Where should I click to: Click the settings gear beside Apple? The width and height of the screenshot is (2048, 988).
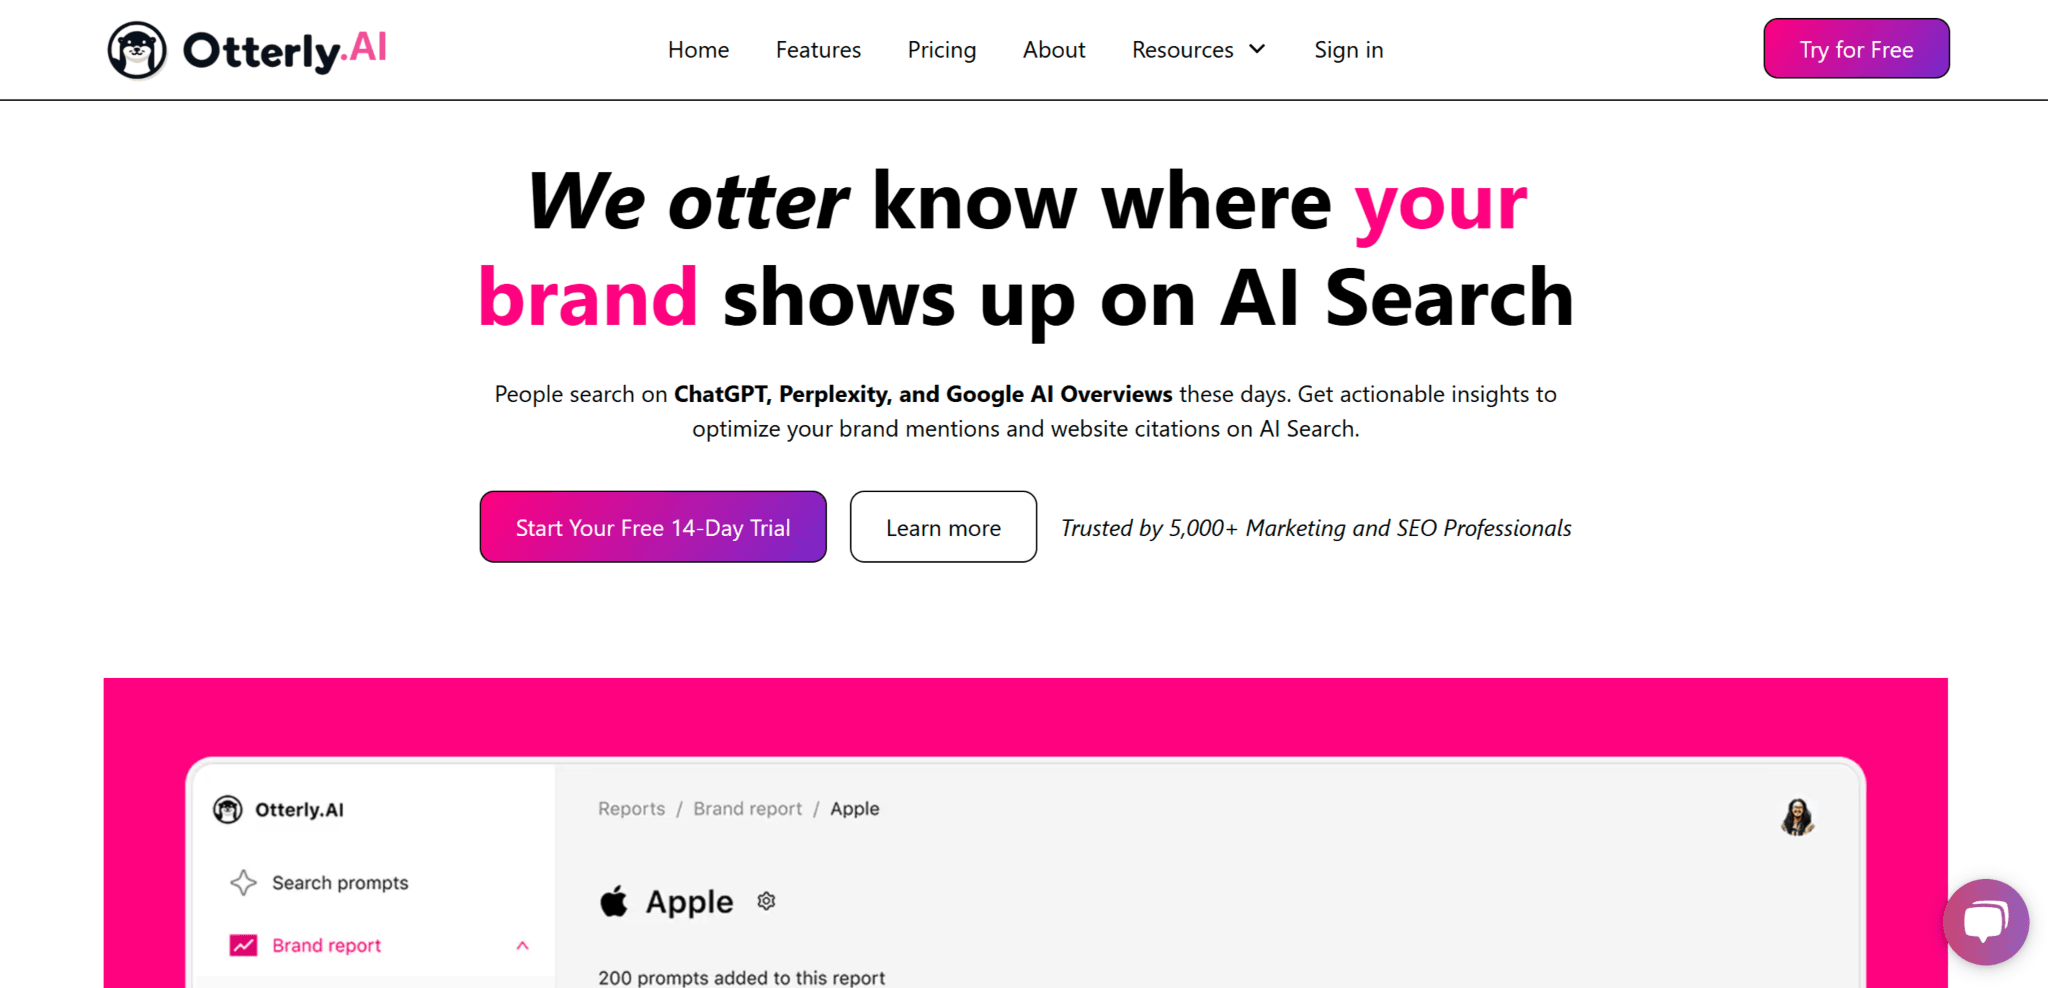point(766,901)
